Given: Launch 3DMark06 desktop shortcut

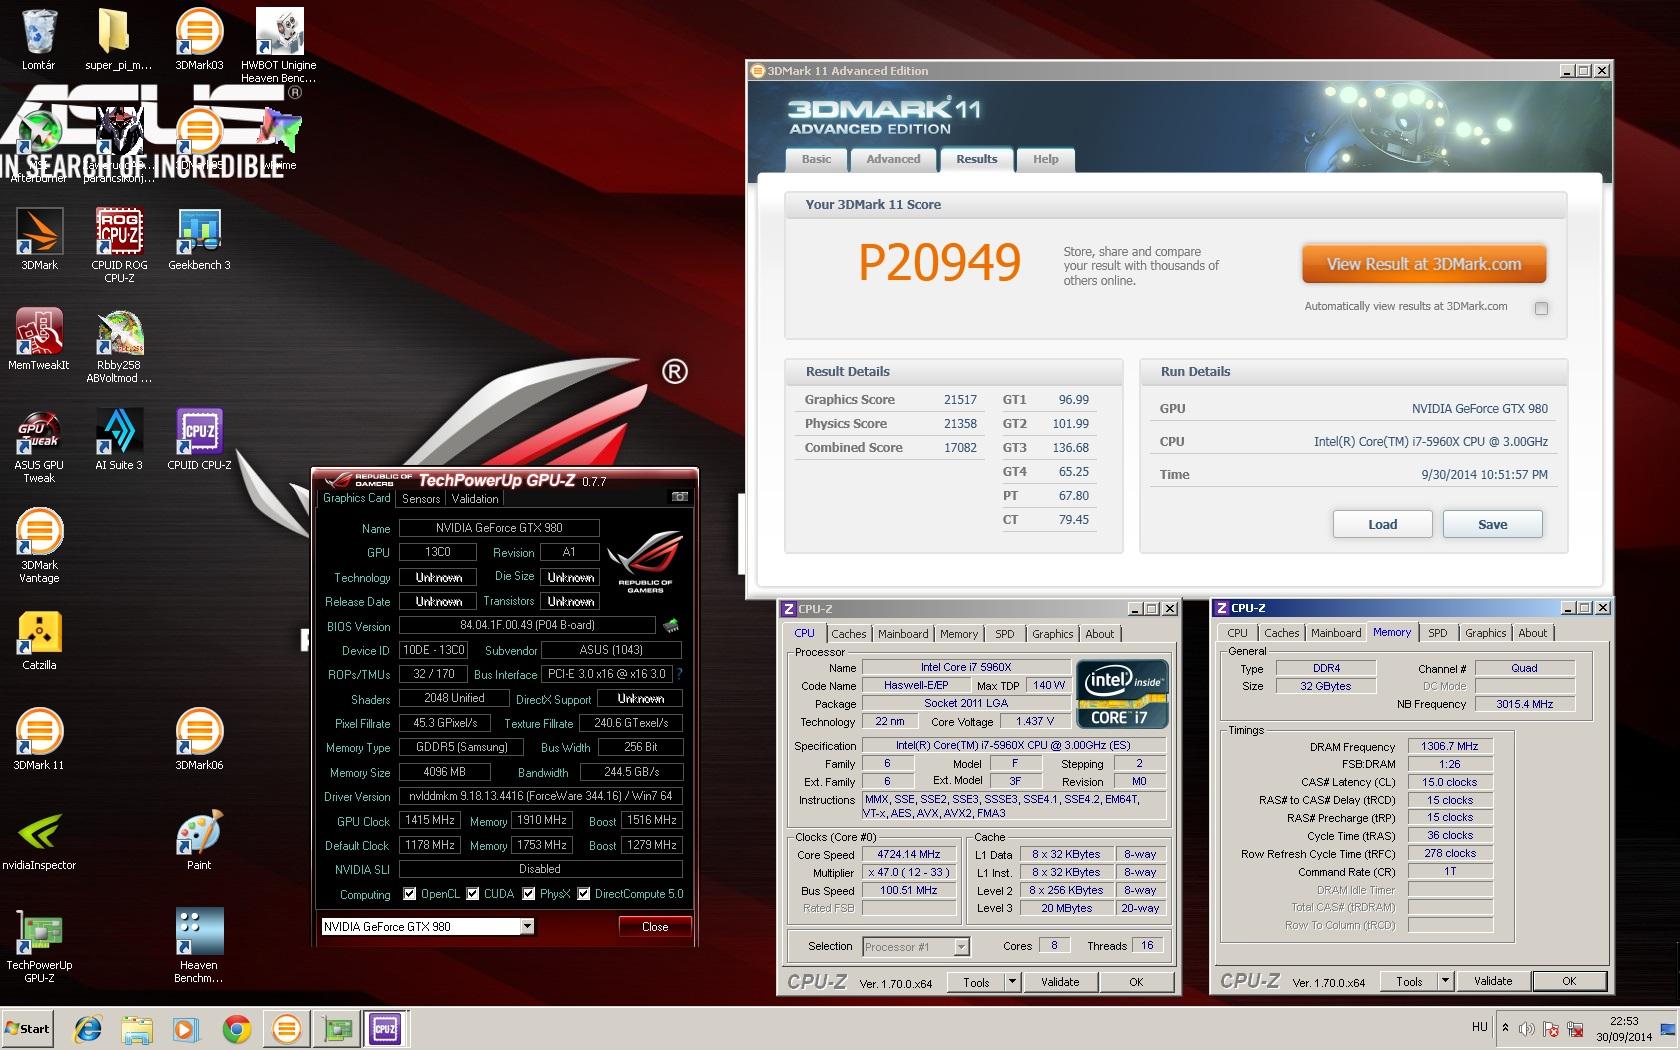Looking at the screenshot, I should [199, 740].
